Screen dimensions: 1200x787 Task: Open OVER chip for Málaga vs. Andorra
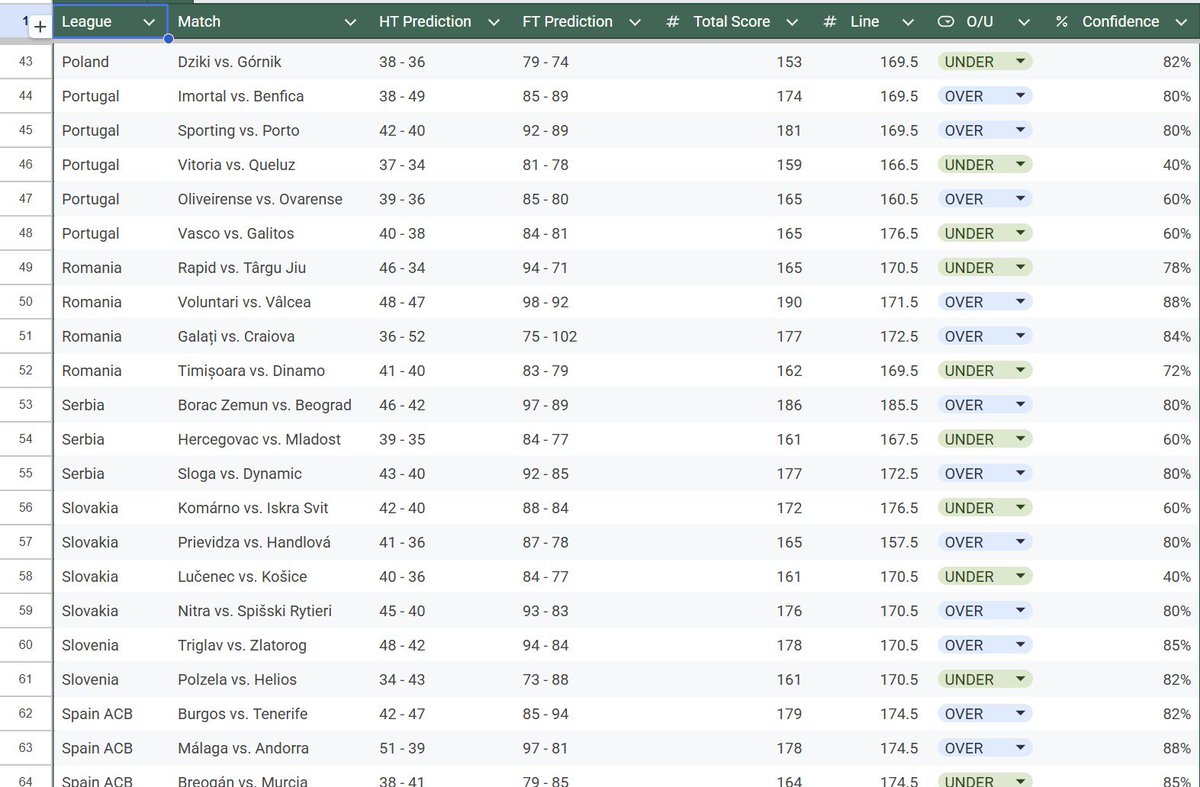(985, 748)
